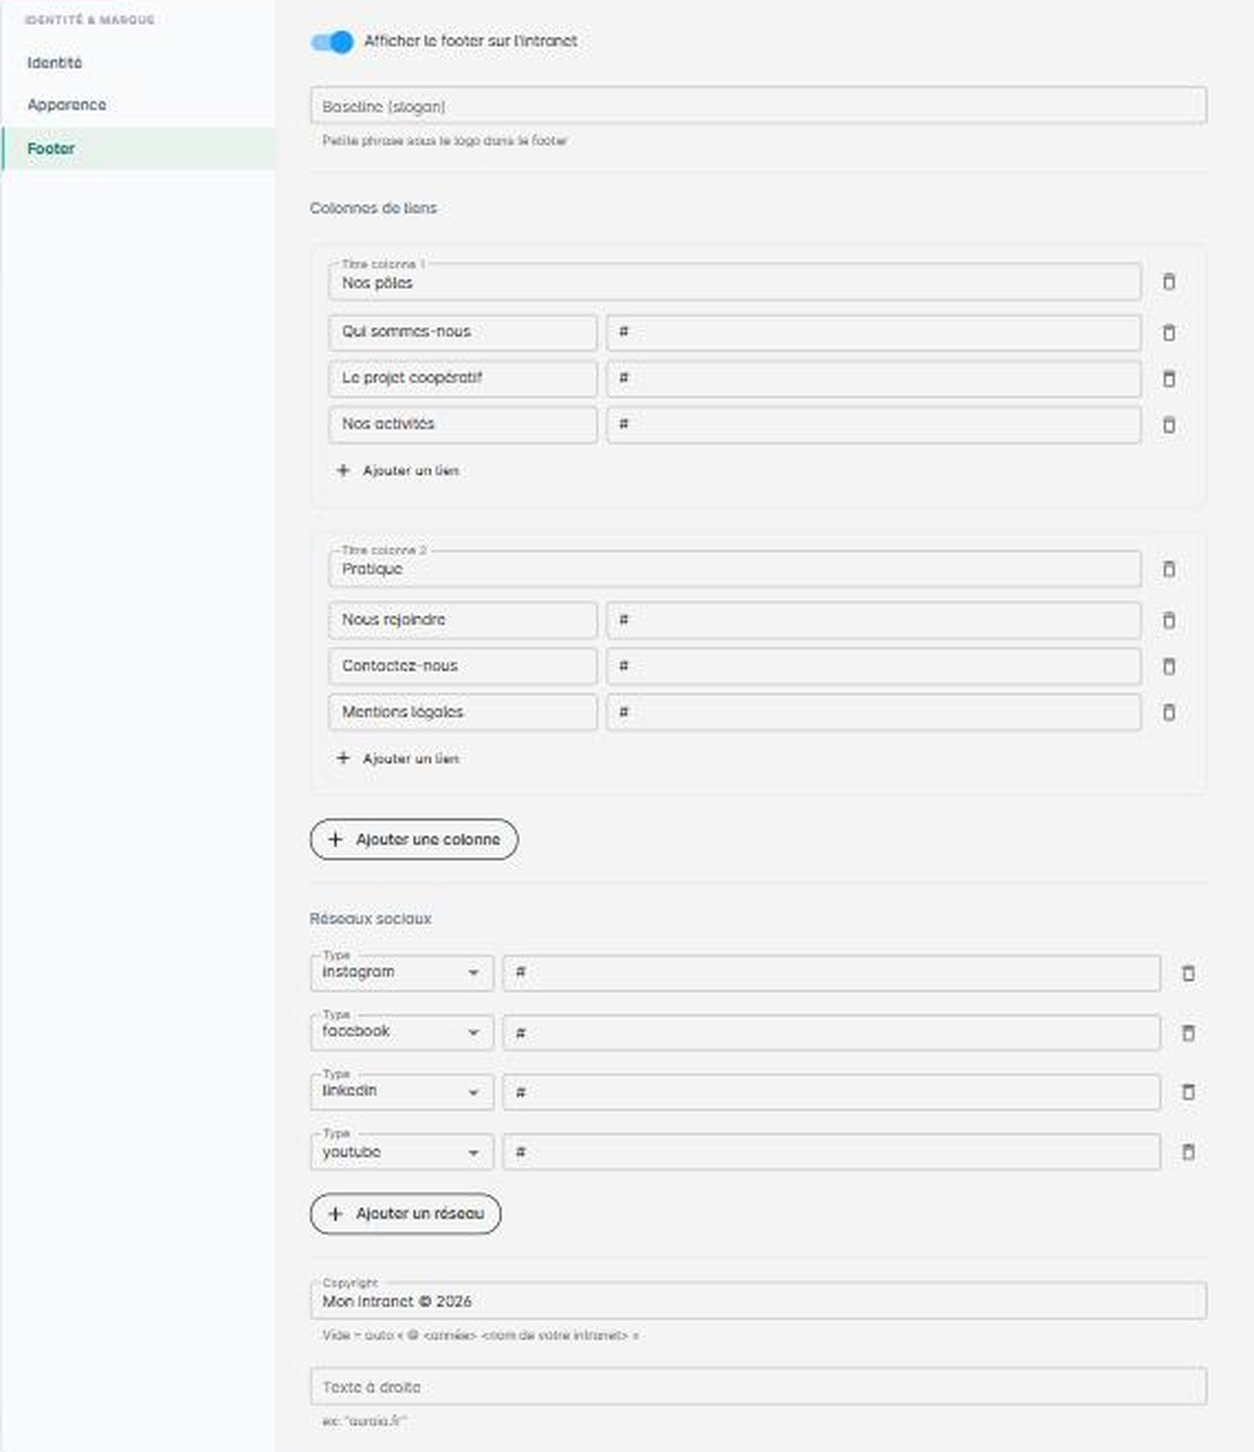The image size is (1254, 1452).
Task: Edit the URL field for Nos activités
Action: [873, 424]
